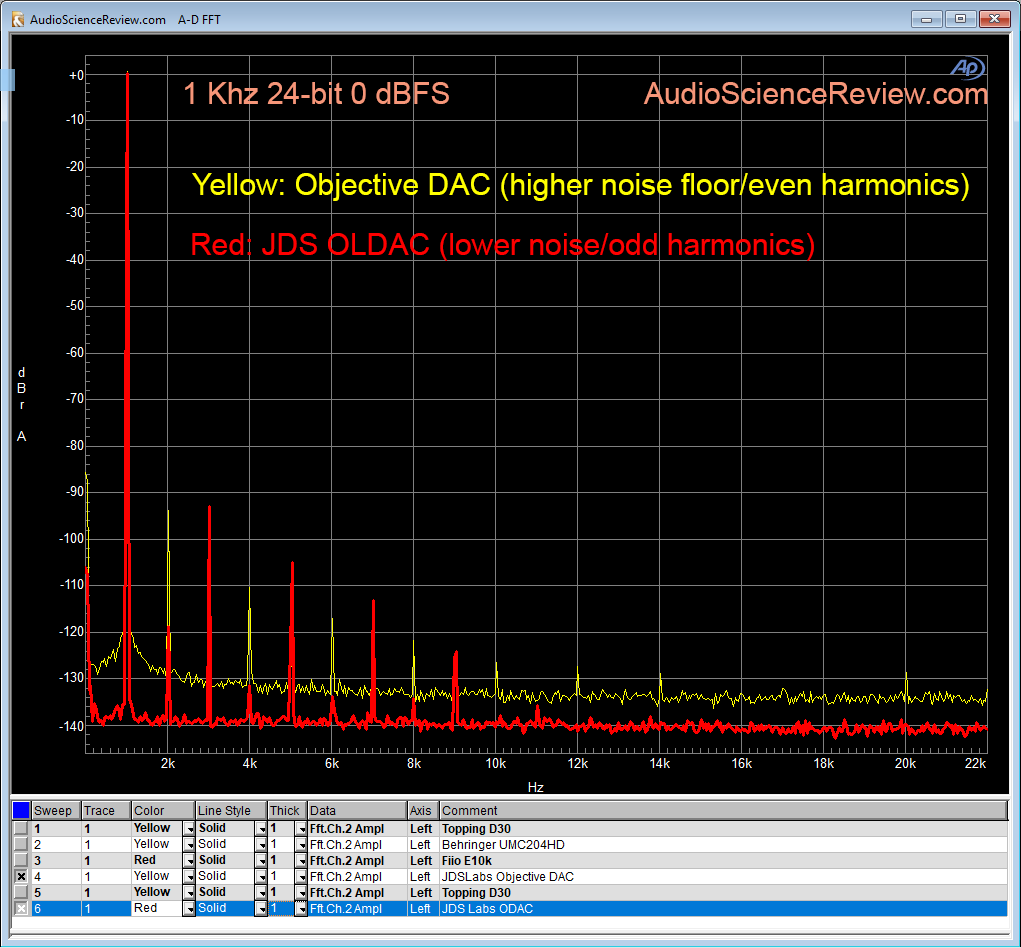Viewport: 1021px width, 948px height.
Task: Click the 20k frequency axis label
Action: point(905,764)
